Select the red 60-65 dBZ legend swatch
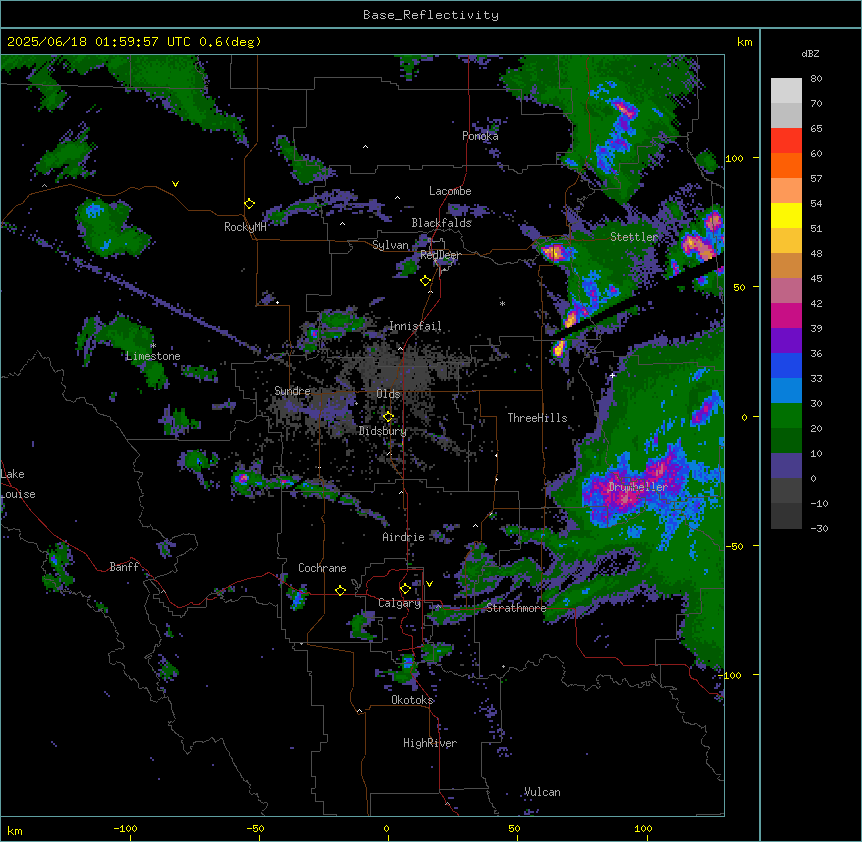This screenshot has width=862, height=842. click(x=786, y=141)
